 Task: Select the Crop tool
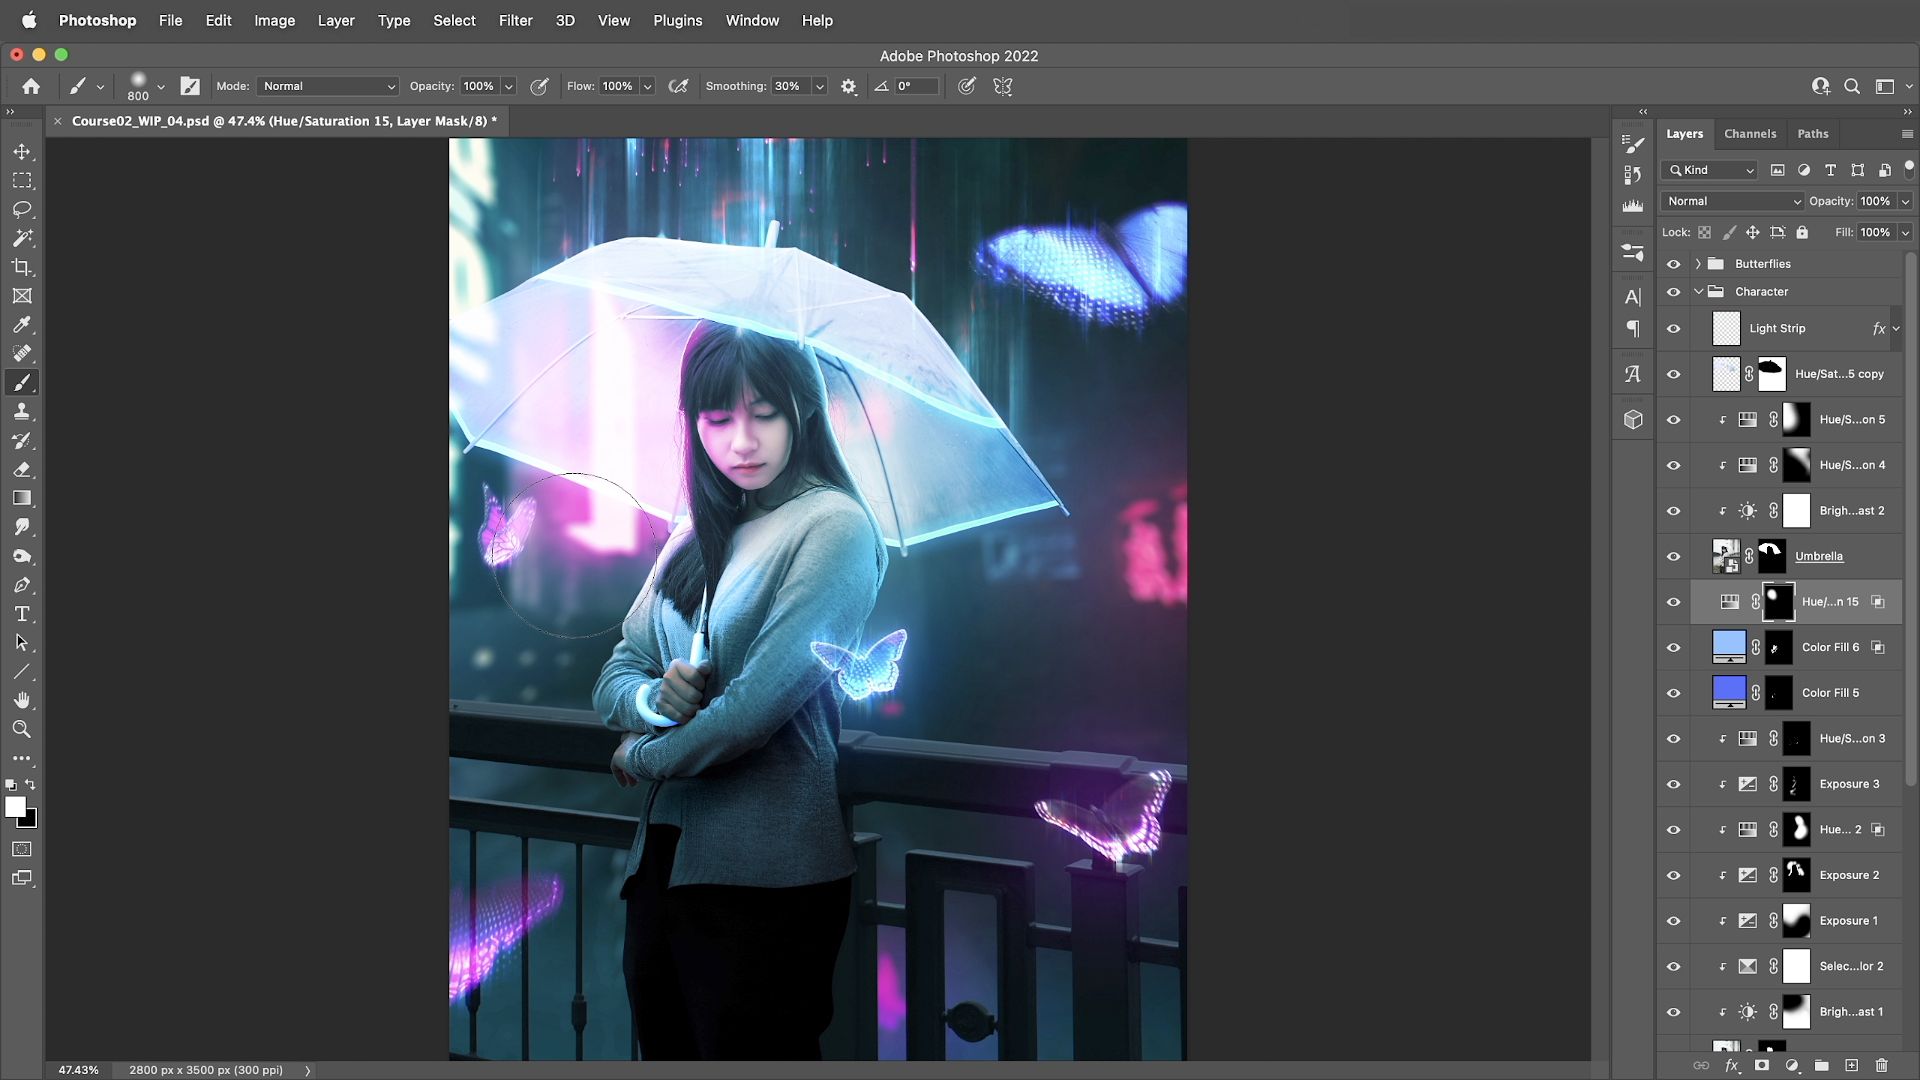(x=22, y=268)
